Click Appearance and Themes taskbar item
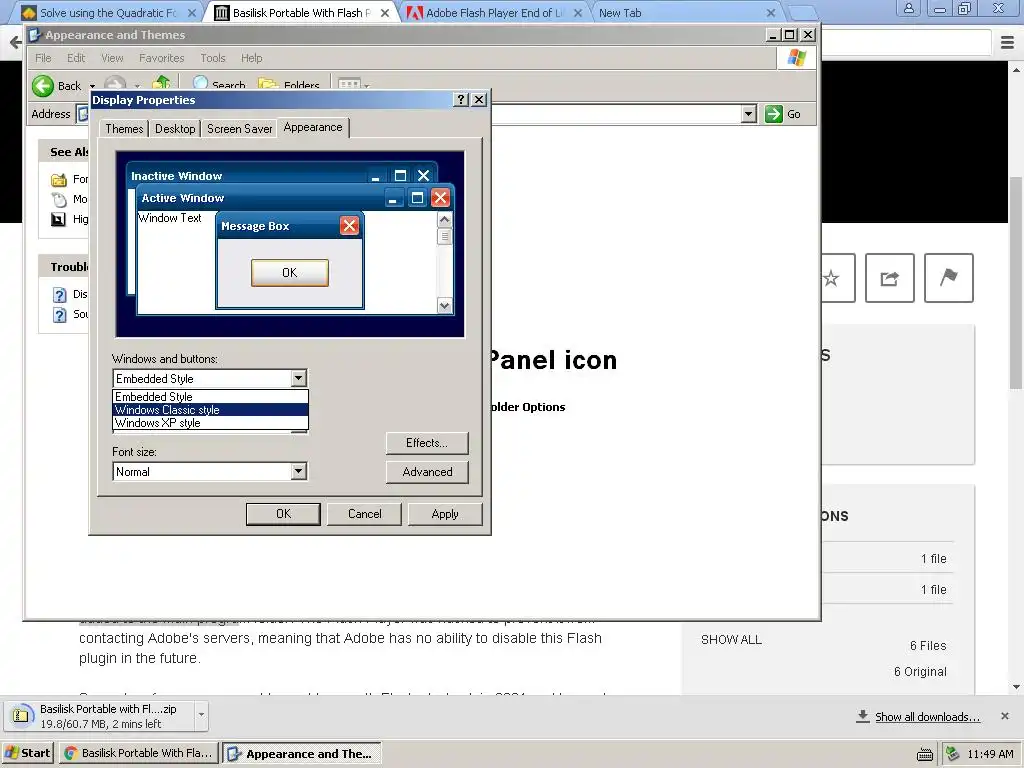1024x768 pixels. [302, 753]
